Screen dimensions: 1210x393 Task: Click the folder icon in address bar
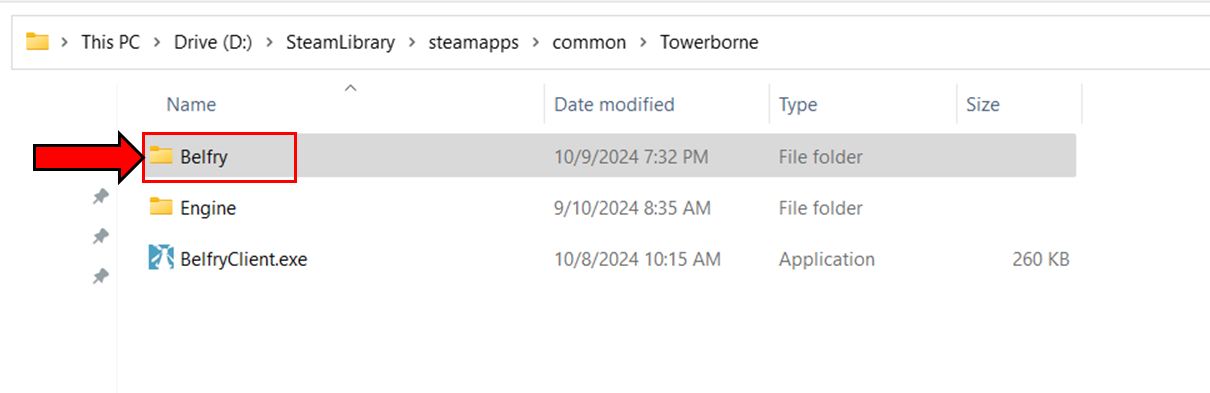pos(37,42)
